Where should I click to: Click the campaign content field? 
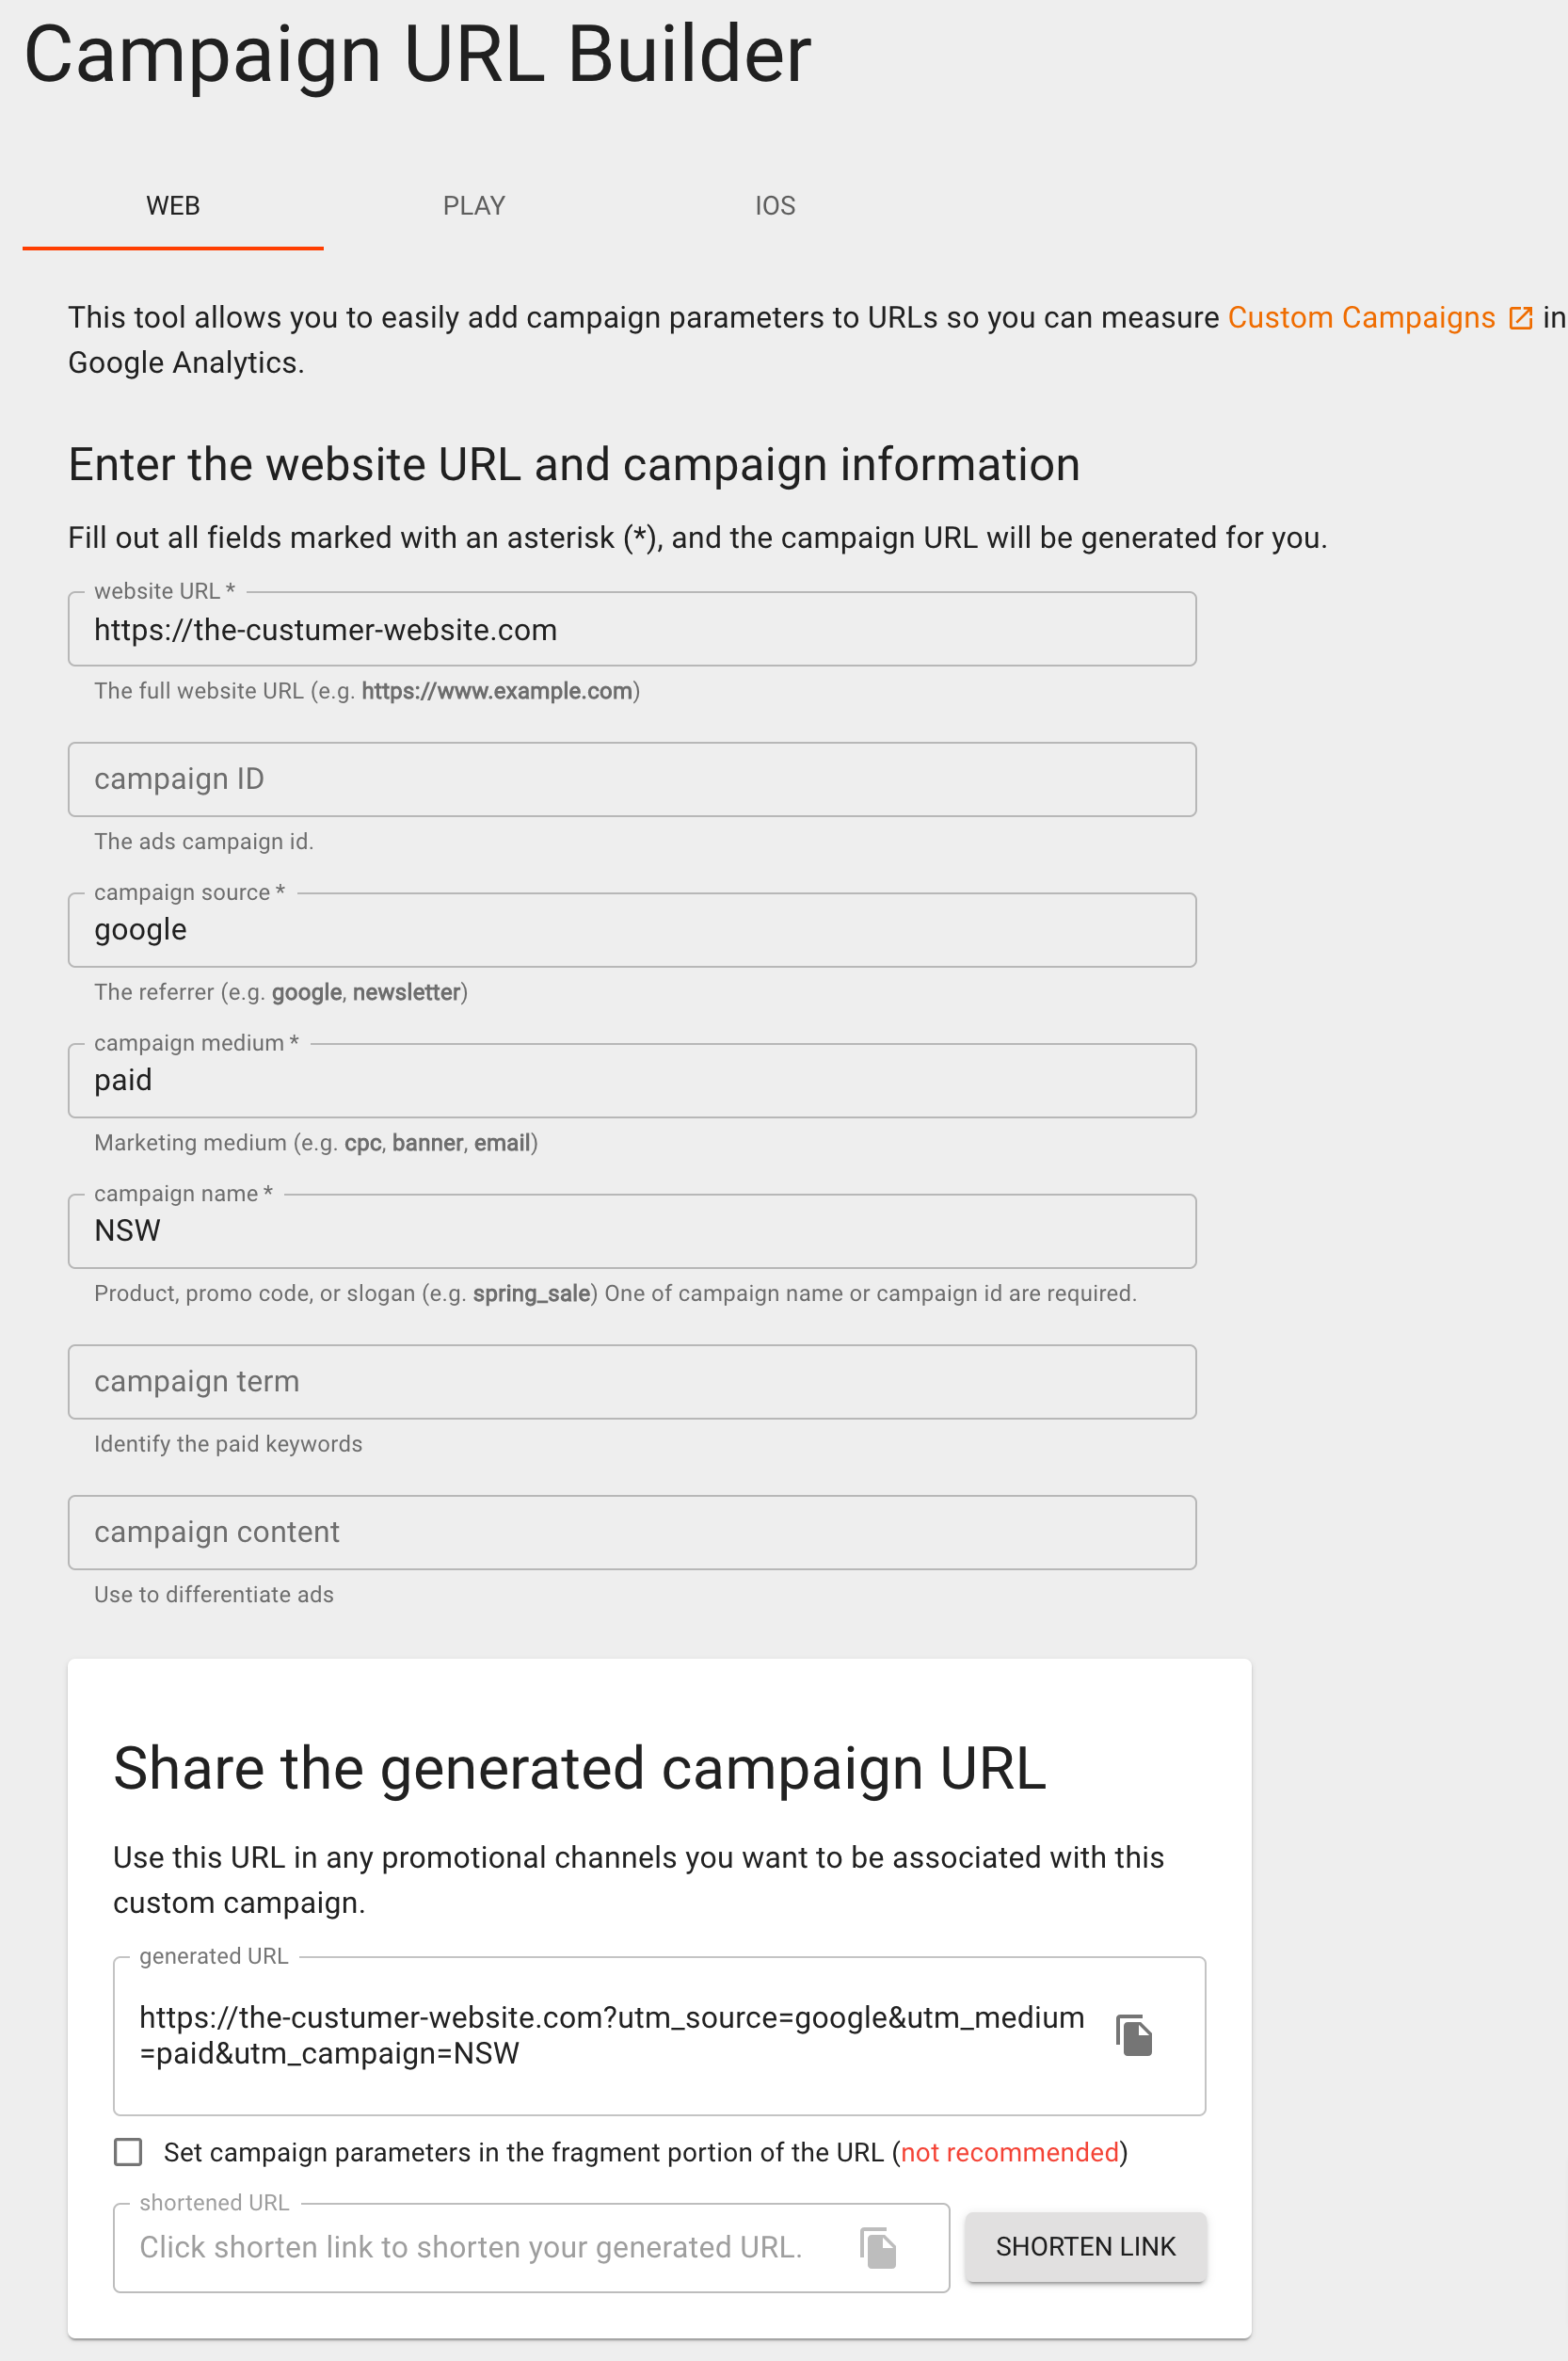[x=631, y=1532]
